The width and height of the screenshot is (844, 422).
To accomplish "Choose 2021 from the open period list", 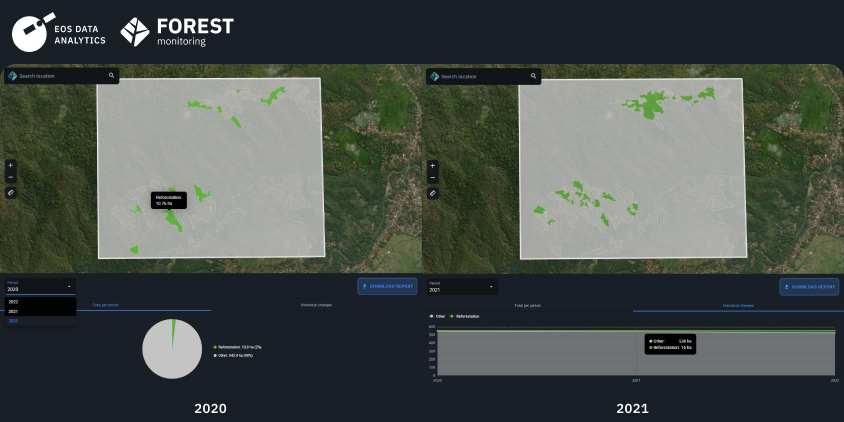I will (40, 311).
